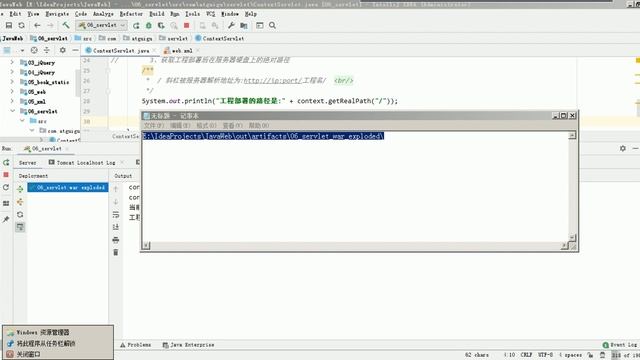Click the rerun icon in the top toolbar
Image resolution: width=640 pixels, height=360 pixels.
[x=136, y=25]
